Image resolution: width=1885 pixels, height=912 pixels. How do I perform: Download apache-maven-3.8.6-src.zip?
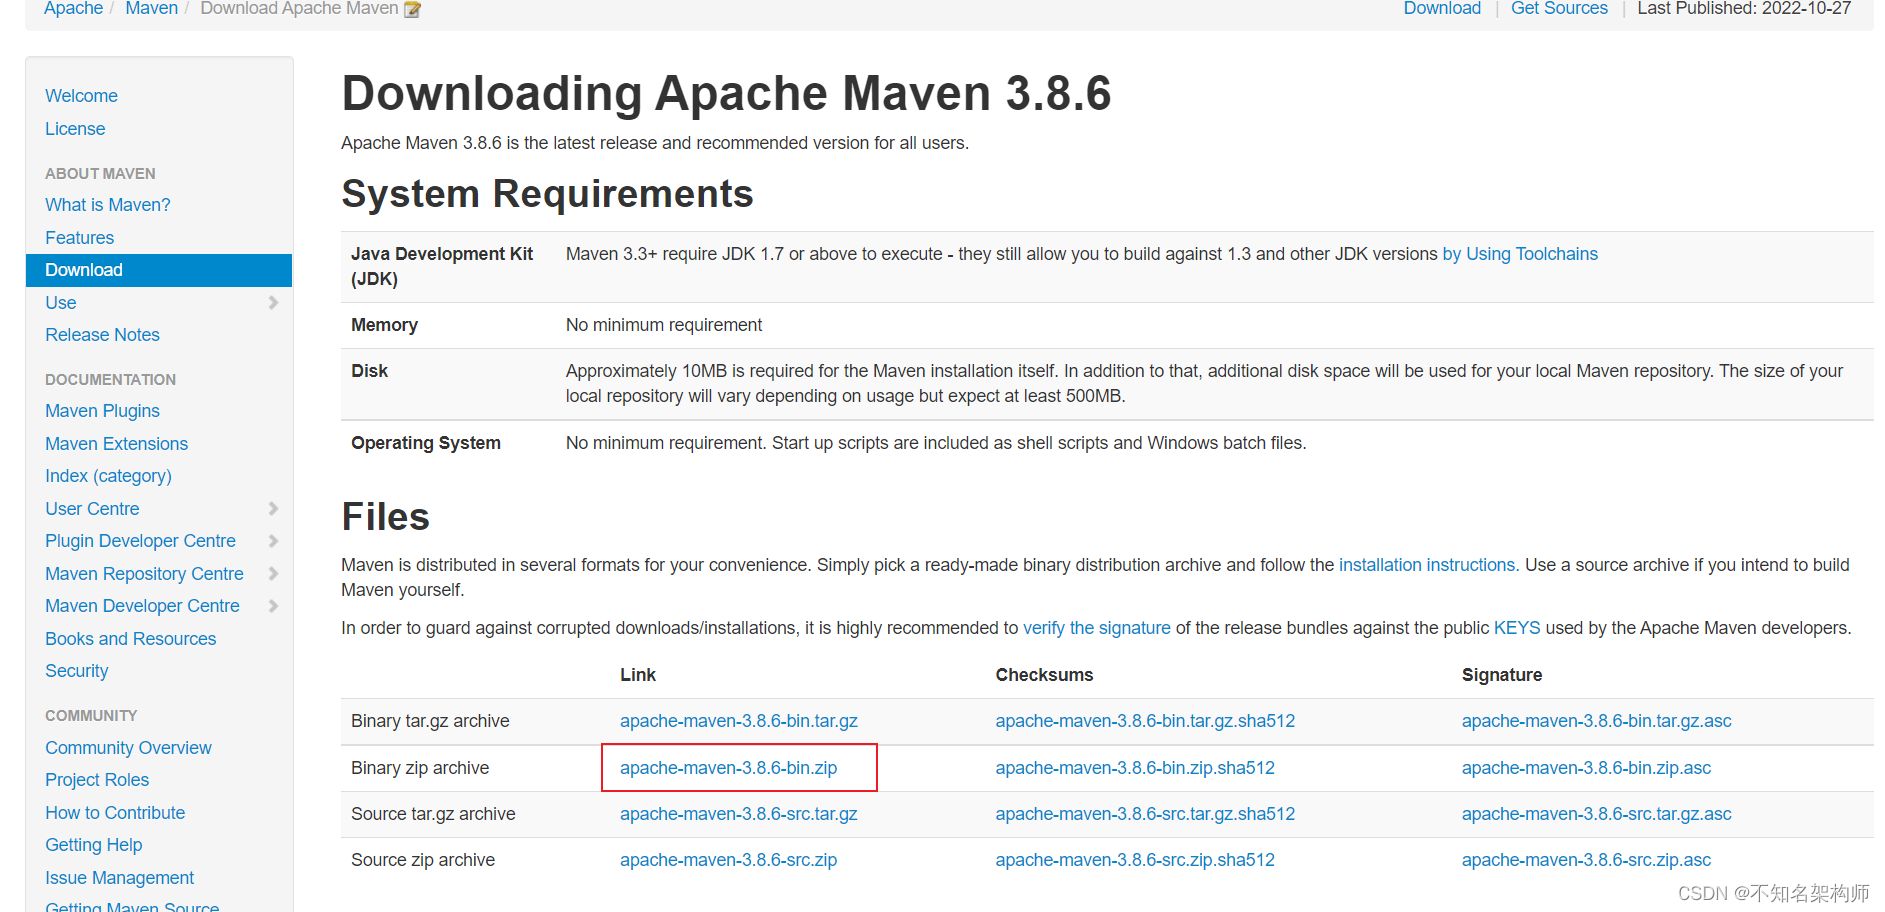(729, 860)
